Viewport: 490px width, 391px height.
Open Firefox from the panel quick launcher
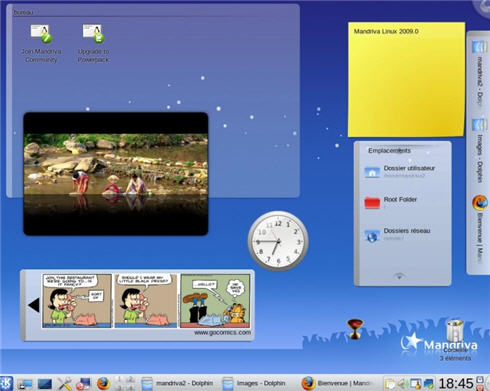[103, 383]
